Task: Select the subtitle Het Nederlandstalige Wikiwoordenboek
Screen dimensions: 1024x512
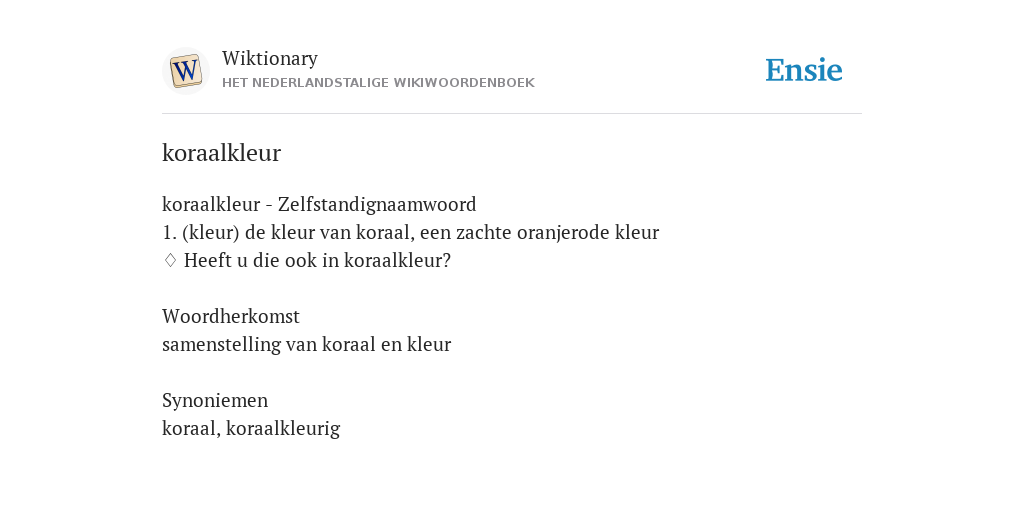Action: pyautogui.click(x=378, y=83)
